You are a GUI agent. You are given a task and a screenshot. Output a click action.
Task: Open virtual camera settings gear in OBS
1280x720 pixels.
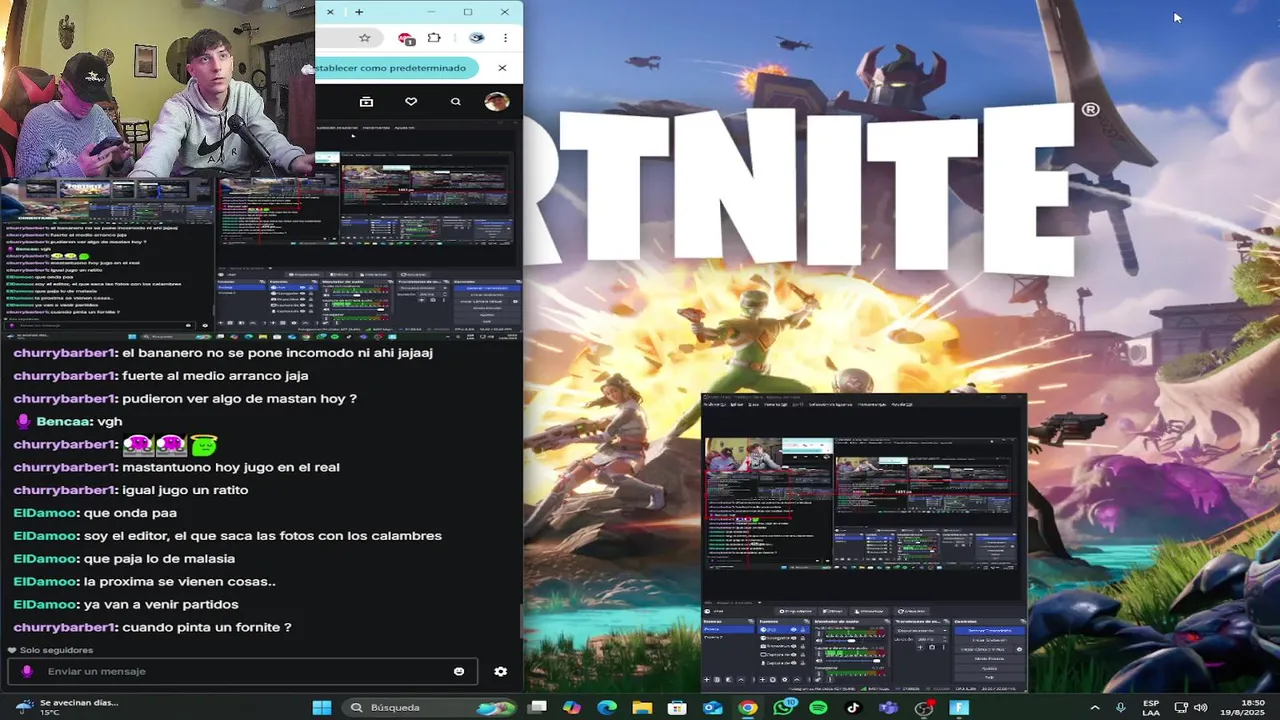tap(1019, 649)
